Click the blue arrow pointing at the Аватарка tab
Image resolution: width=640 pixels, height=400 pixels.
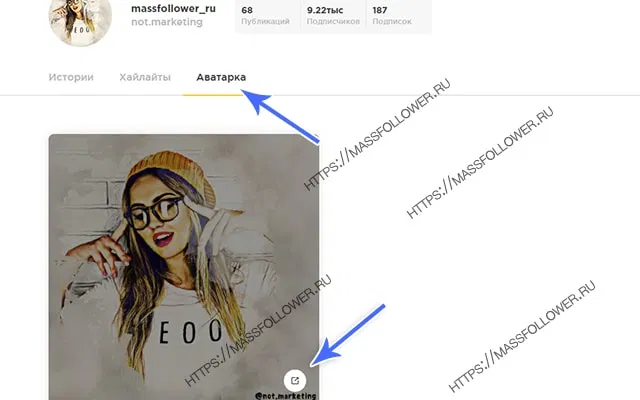coord(280,117)
